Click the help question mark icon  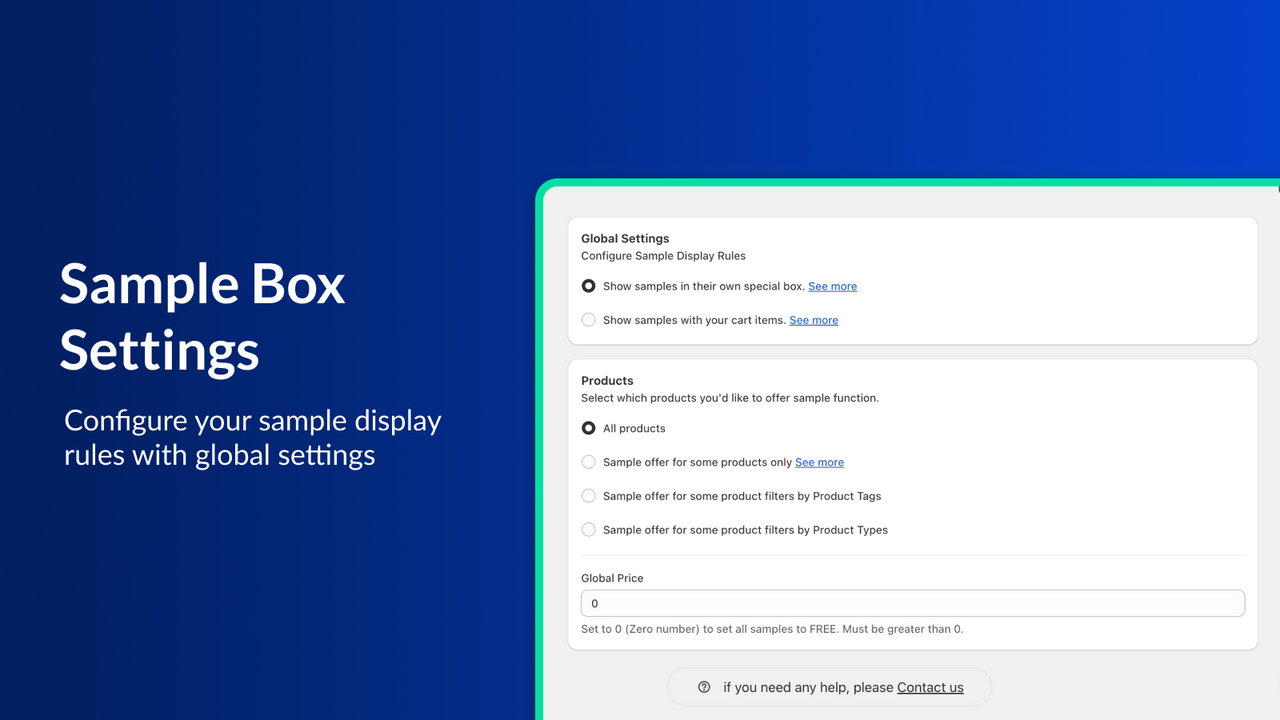click(704, 687)
